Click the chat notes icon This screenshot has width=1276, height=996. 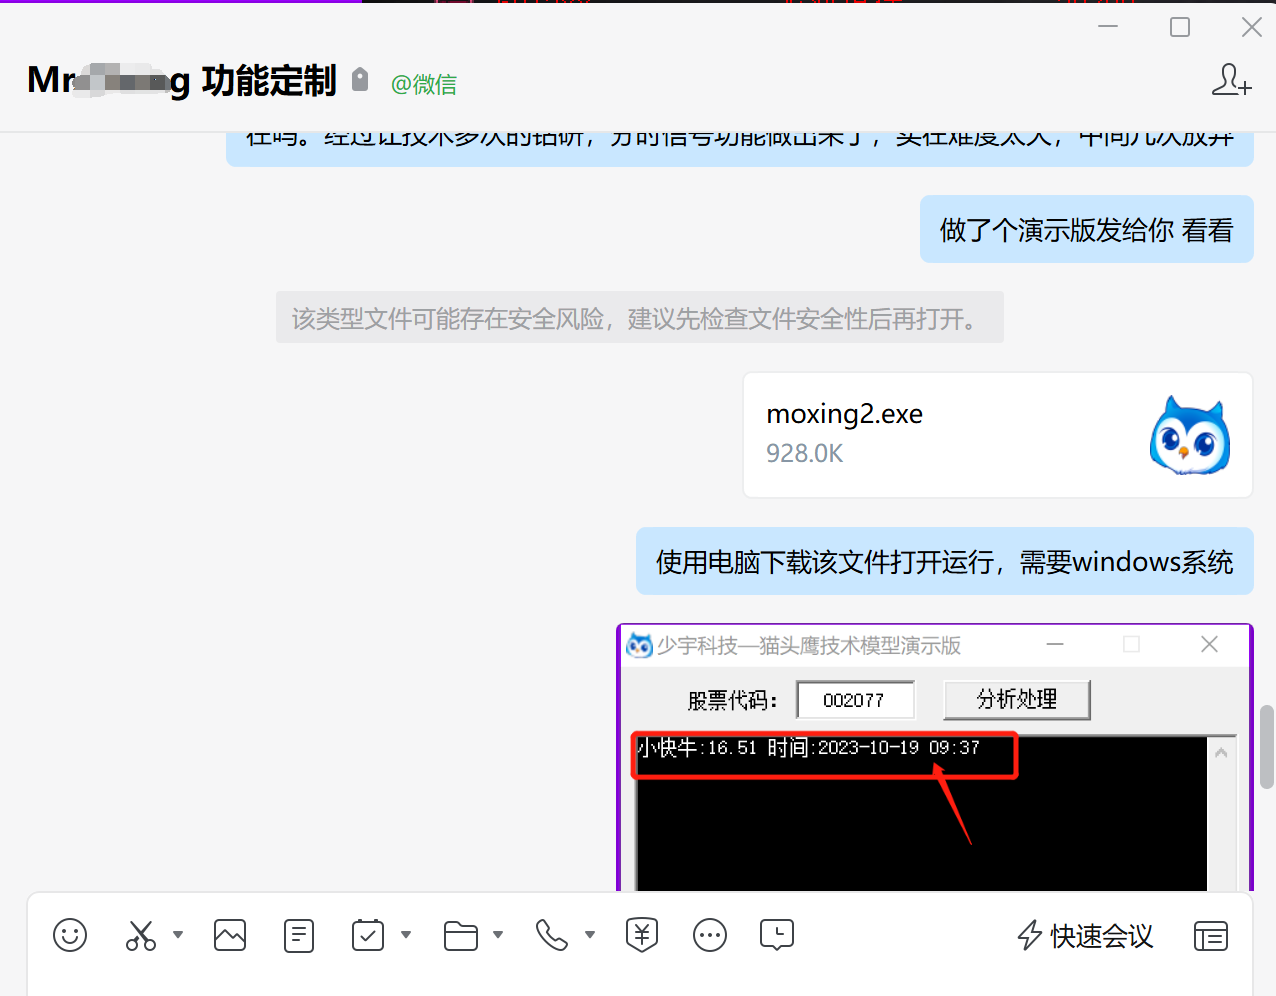point(298,935)
